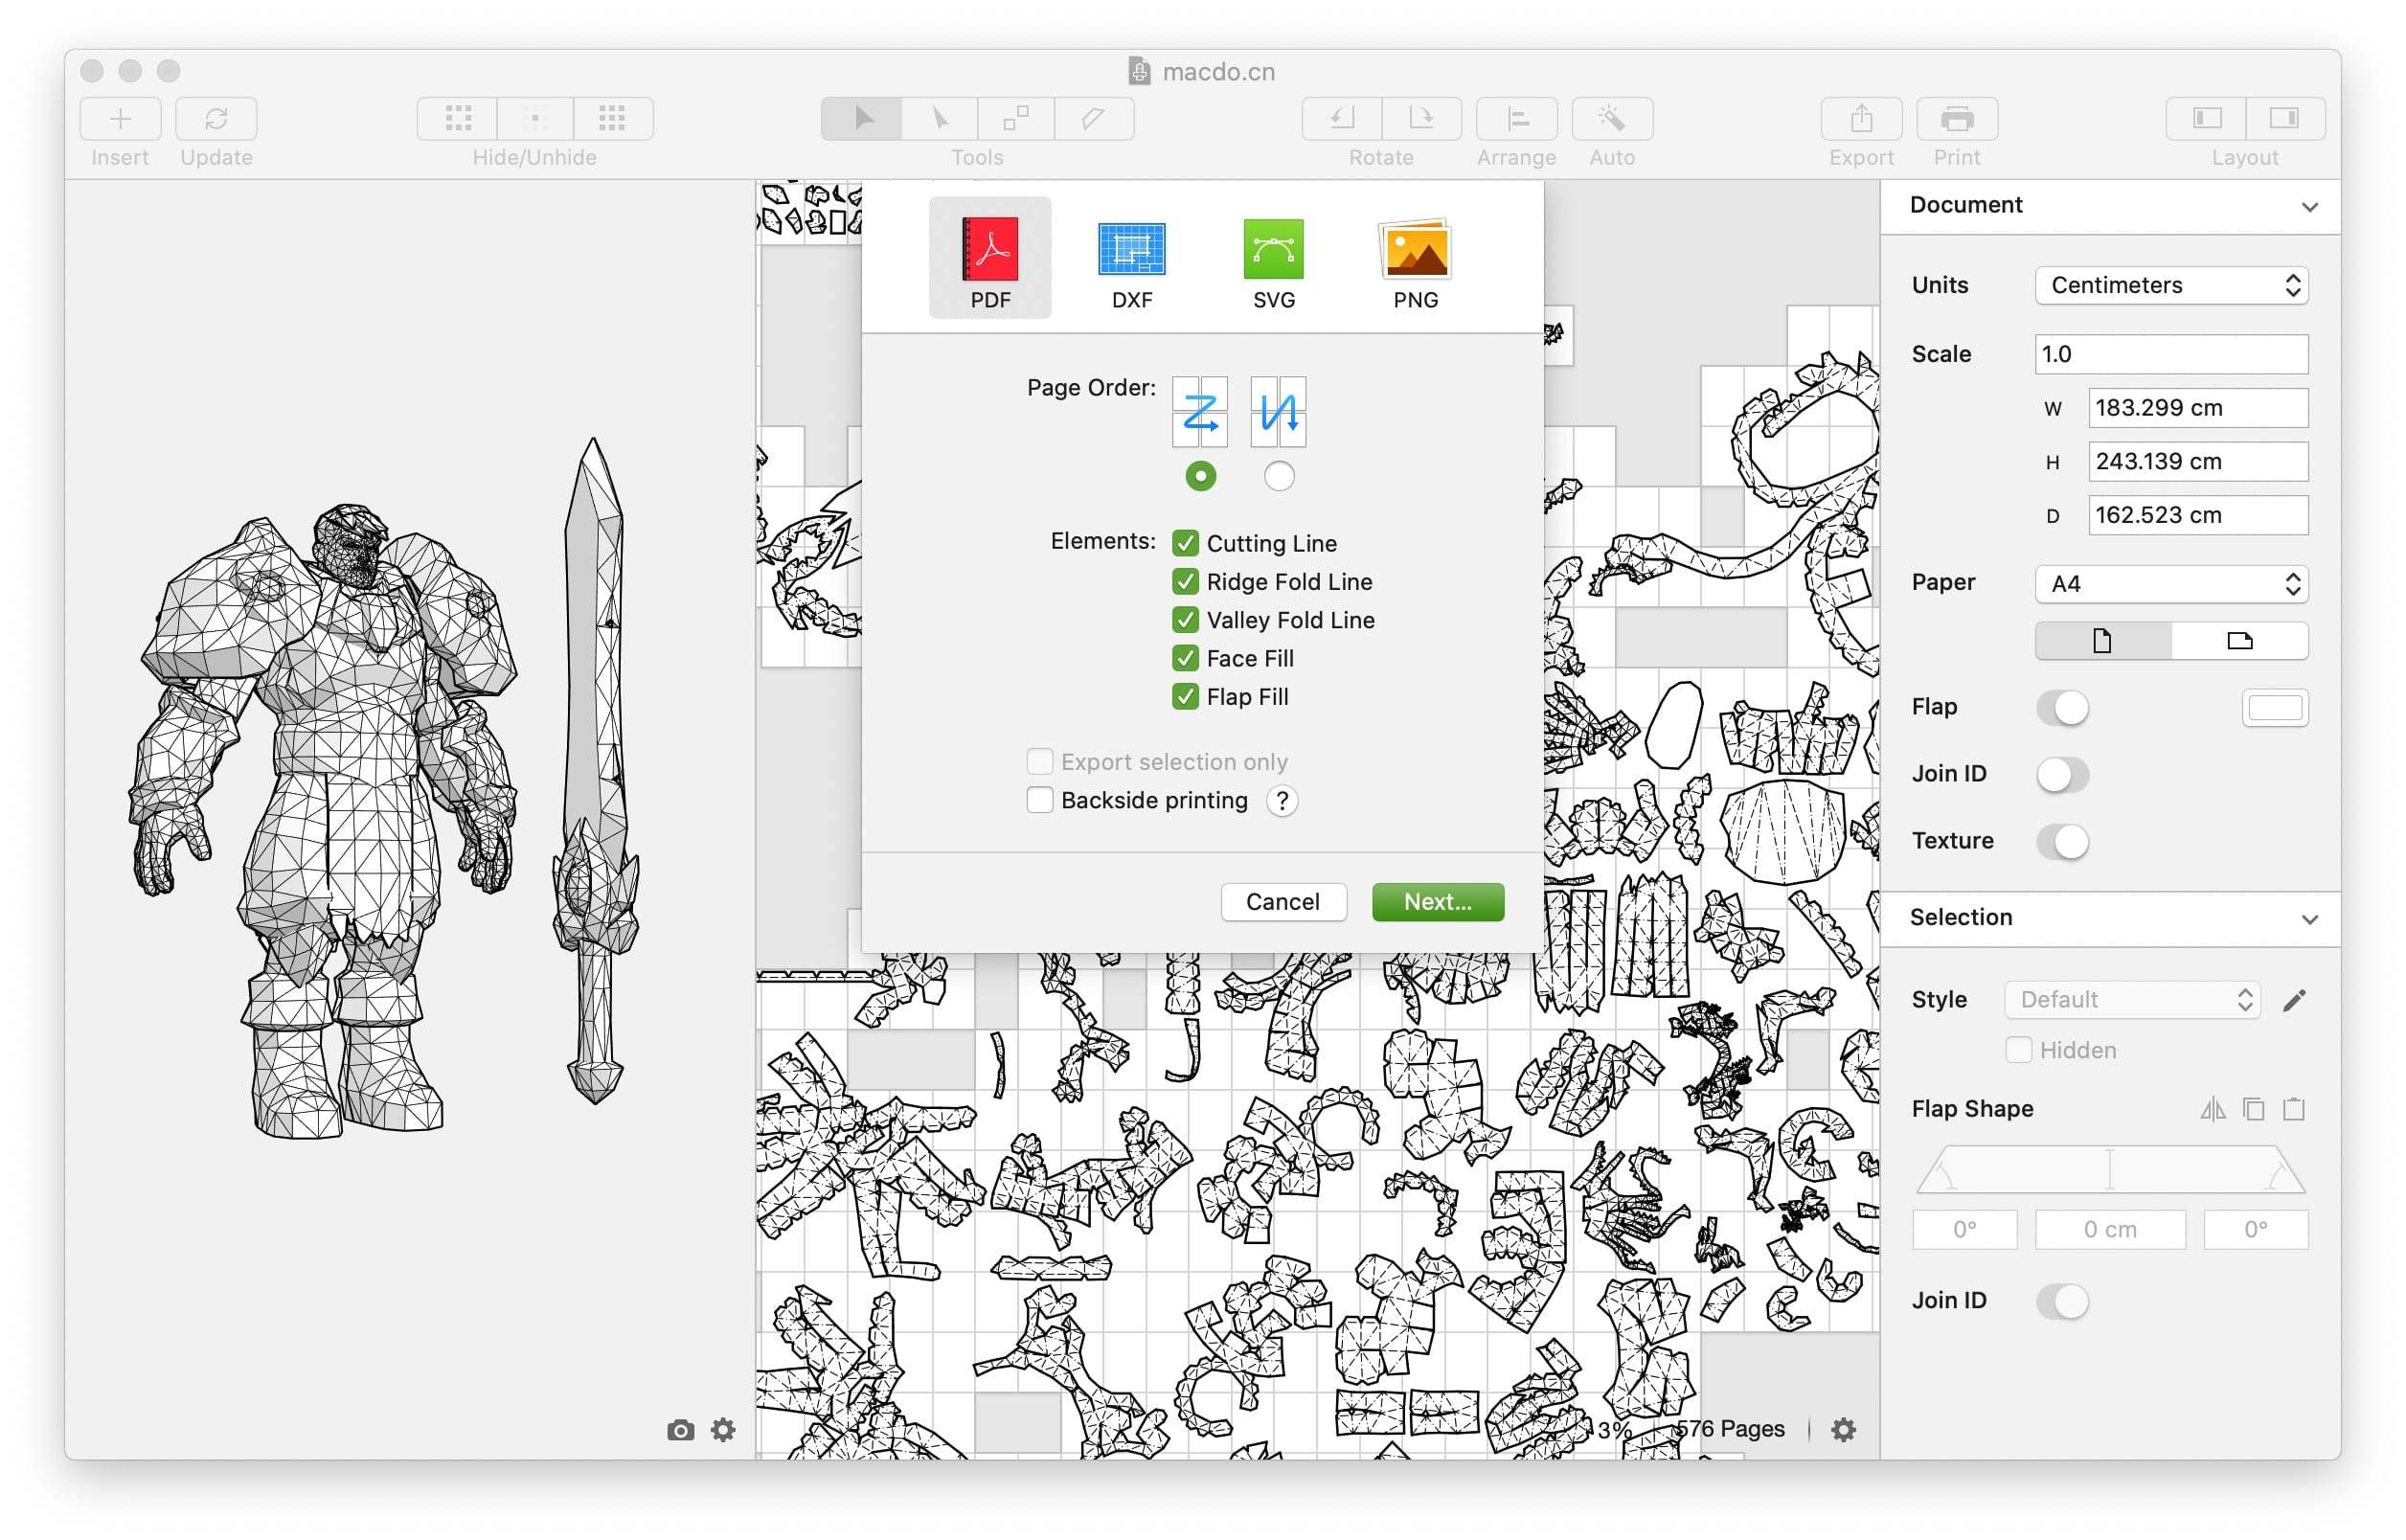Choose the DXF export format icon

coord(1131,250)
